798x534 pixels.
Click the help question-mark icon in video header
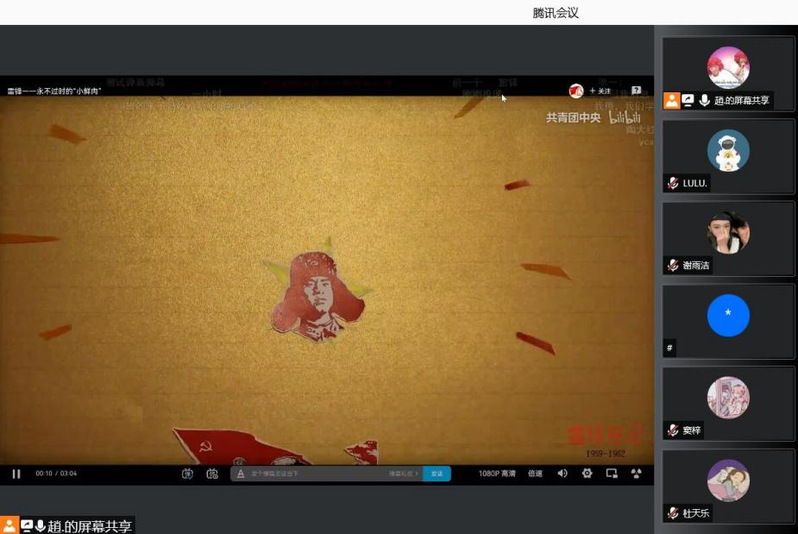[636, 90]
